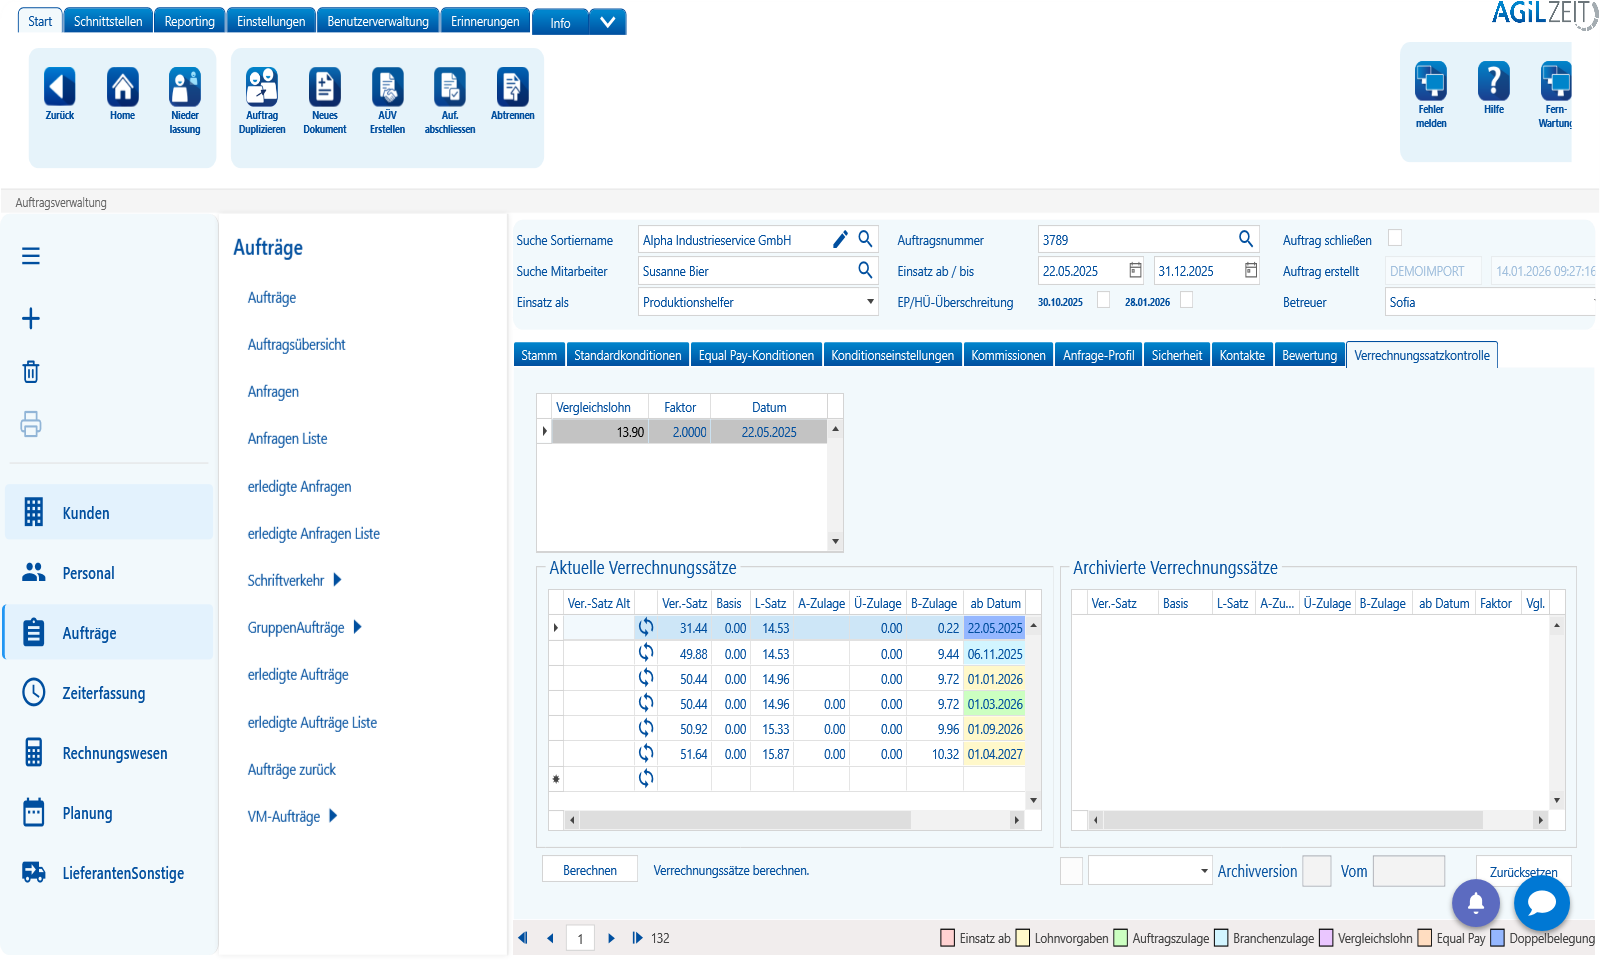Click Auftrag Duplizieren icon
Screen dimensions: 1600x961
click(x=262, y=87)
